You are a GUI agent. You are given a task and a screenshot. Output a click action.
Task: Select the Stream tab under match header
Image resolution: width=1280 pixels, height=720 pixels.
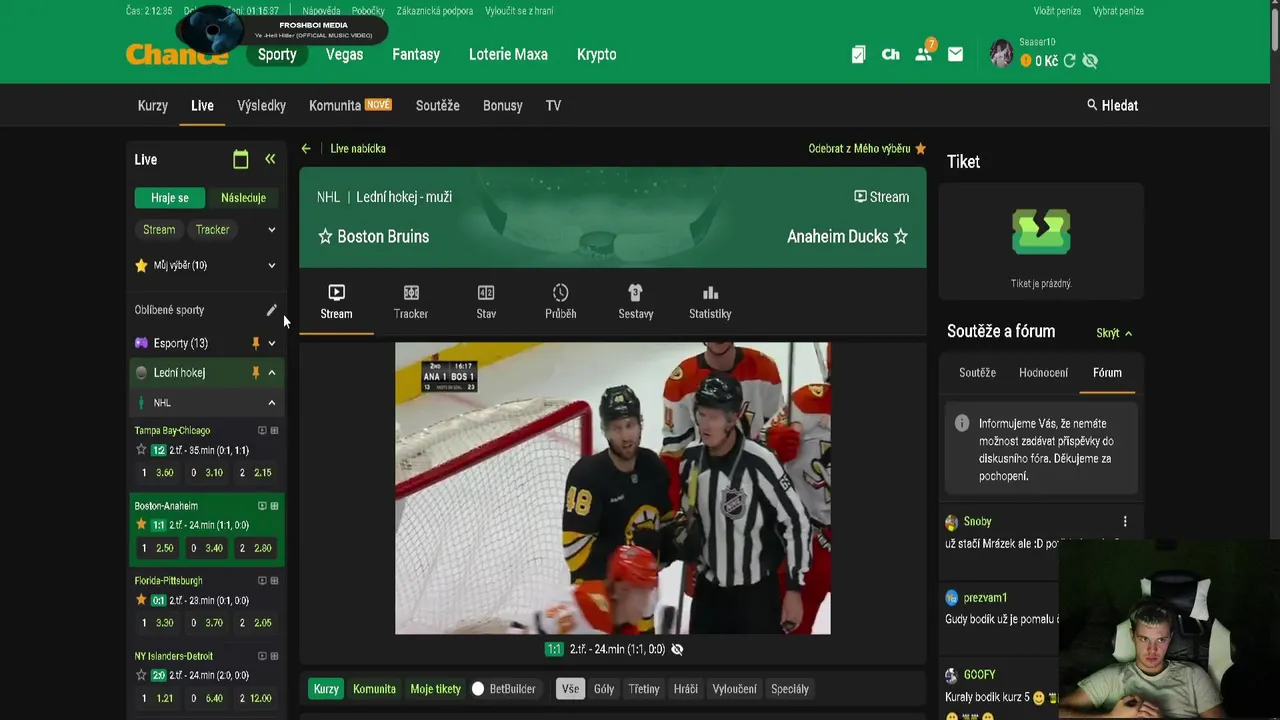tap(336, 302)
